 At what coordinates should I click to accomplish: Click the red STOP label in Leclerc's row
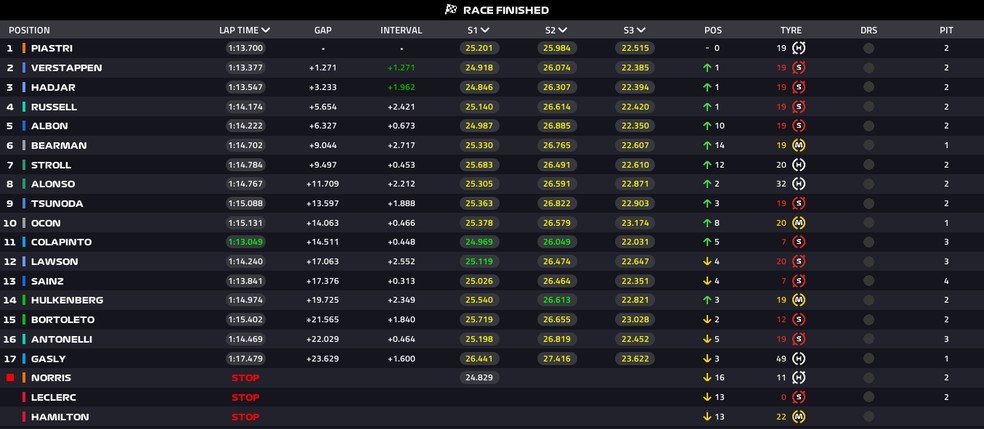pyautogui.click(x=245, y=398)
